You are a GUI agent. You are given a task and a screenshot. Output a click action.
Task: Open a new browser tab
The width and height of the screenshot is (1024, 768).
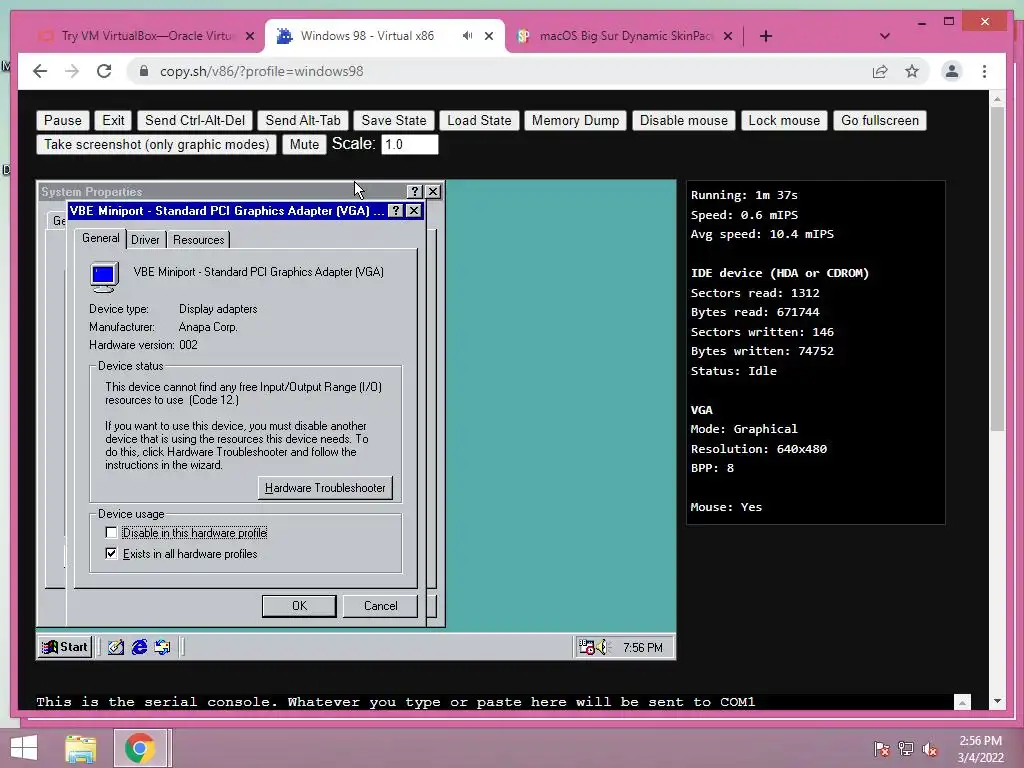coord(766,36)
